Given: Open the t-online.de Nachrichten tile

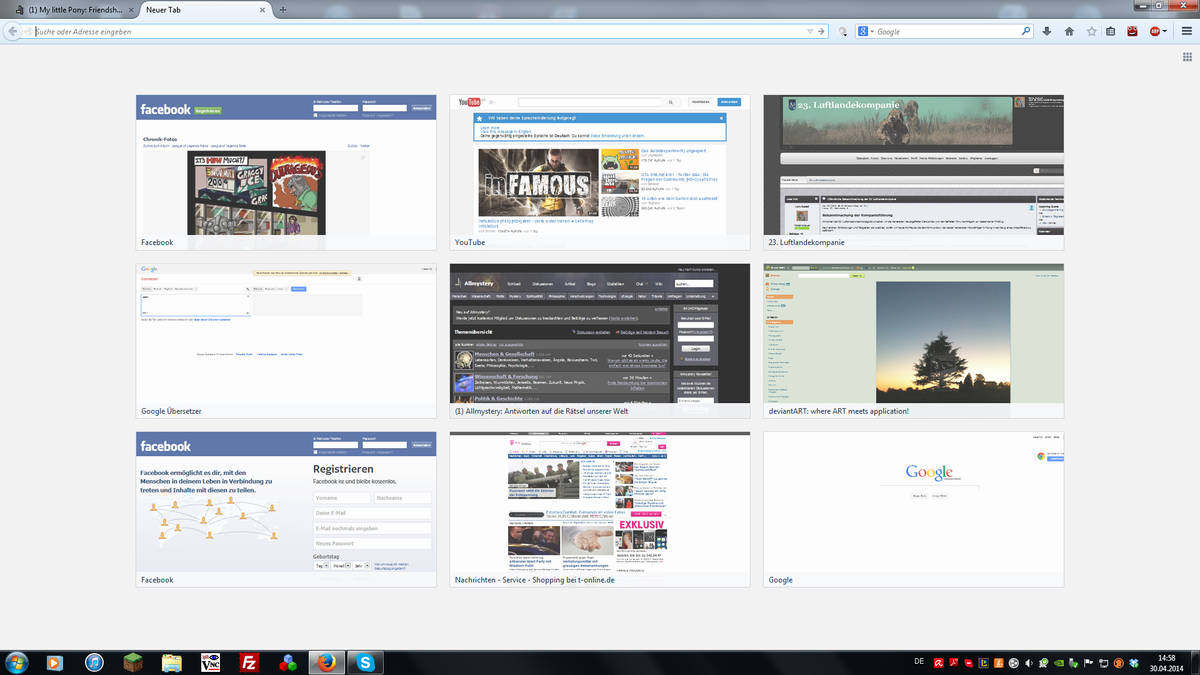Looking at the screenshot, I should [600, 509].
